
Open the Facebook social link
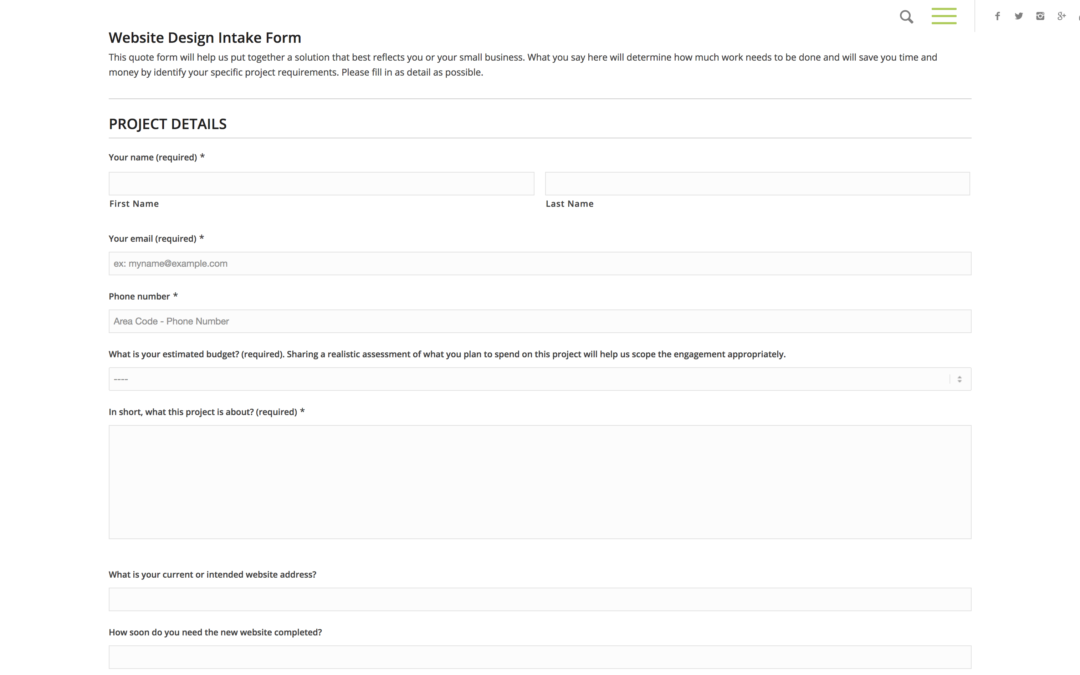tap(997, 16)
